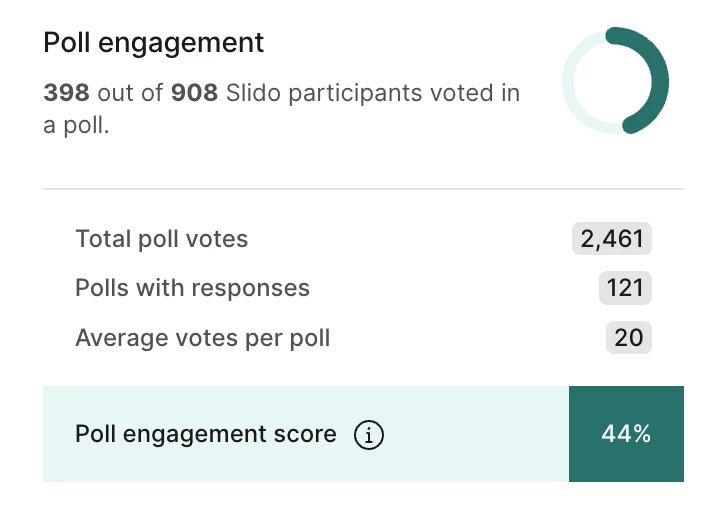The image size is (726, 506).
Task: Select the 20 average votes badge
Action: 628,338
